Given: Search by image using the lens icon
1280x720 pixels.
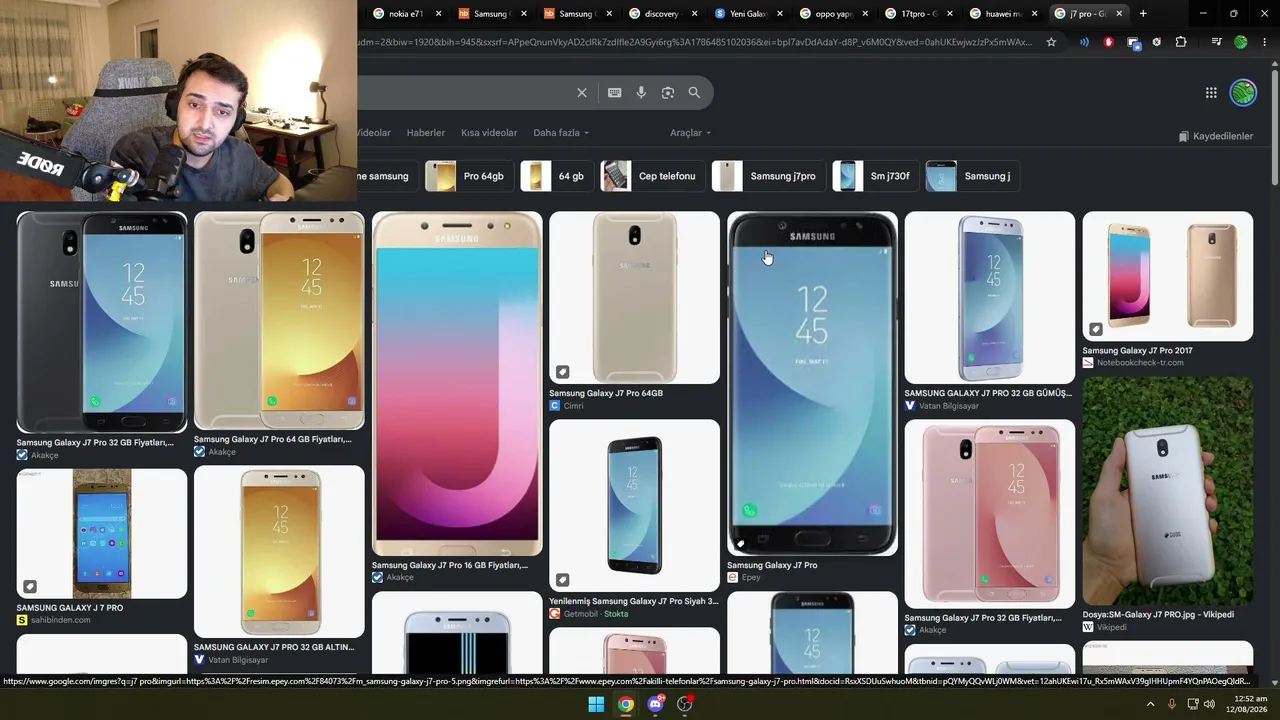Looking at the screenshot, I should pos(668,93).
